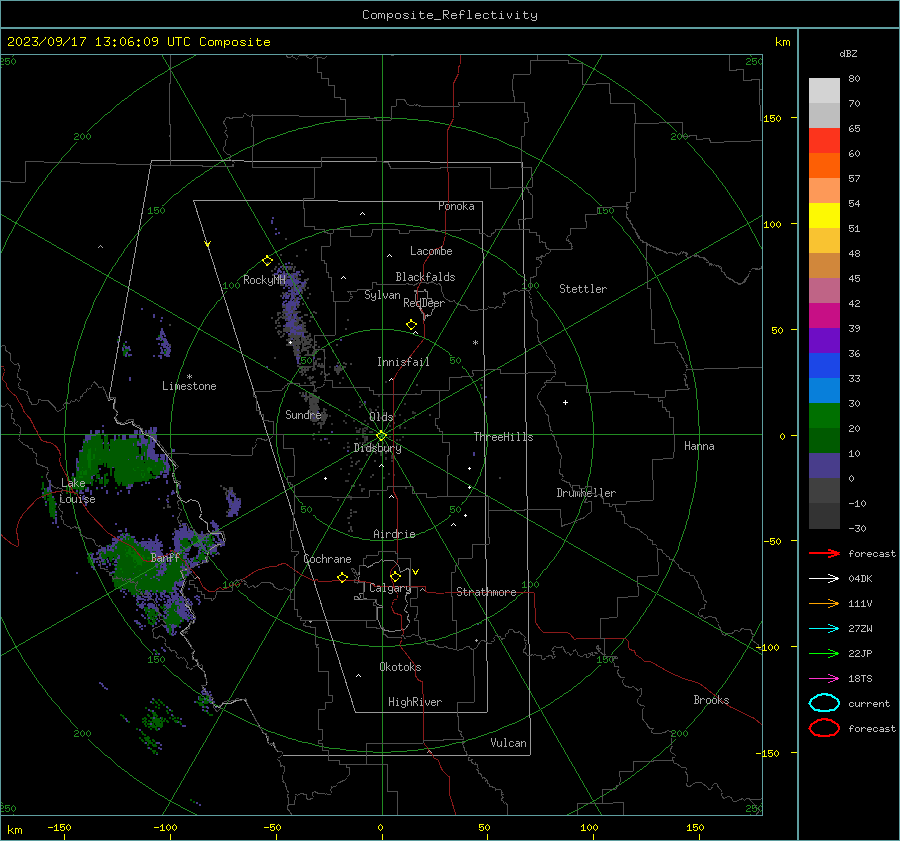Click the 04DK legend label
The width and height of the screenshot is (900, 841).
point(860,579)
